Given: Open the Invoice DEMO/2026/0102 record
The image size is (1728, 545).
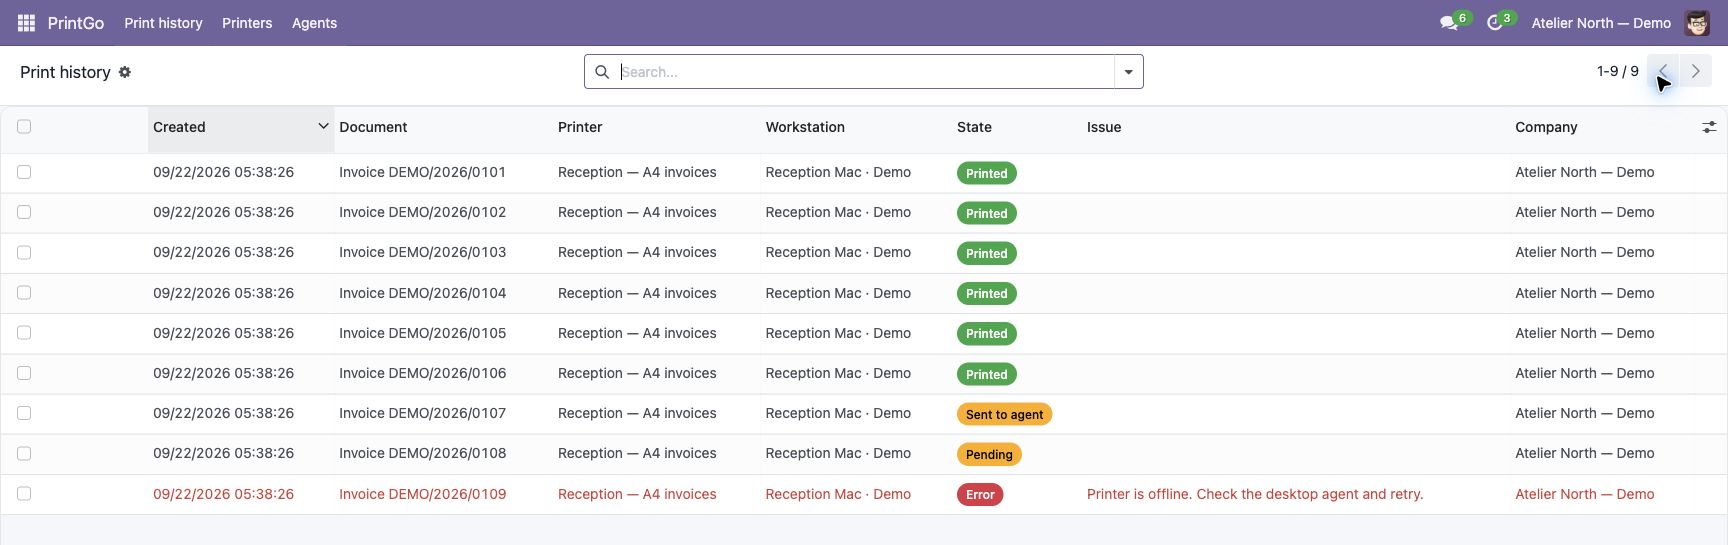Looking at the screenshot, I should [x=422, y=212].
